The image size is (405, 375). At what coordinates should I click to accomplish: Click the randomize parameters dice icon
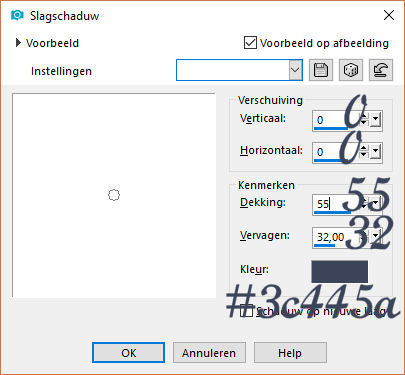click(x=351, y=70)
